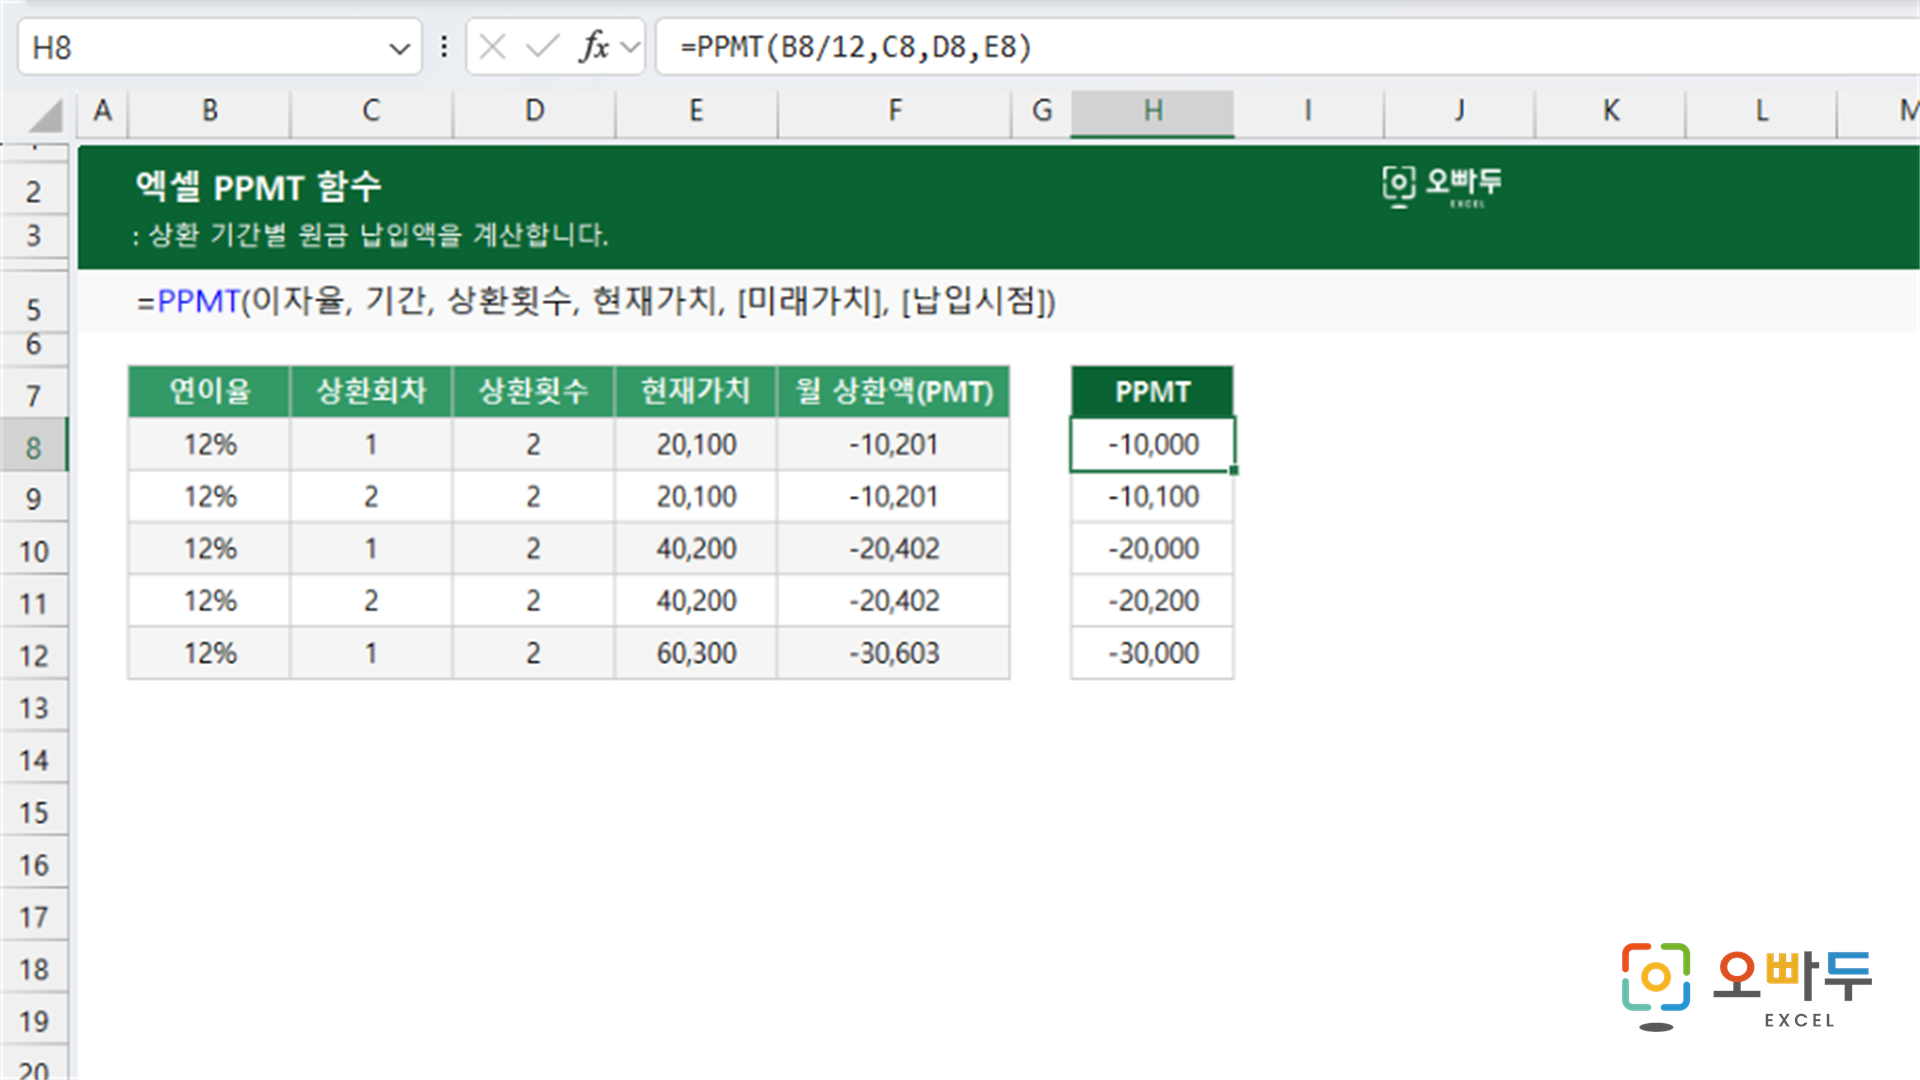The image size is (1920, 1080).
Task: Select column B header
Action: click(x=209, y=111)
